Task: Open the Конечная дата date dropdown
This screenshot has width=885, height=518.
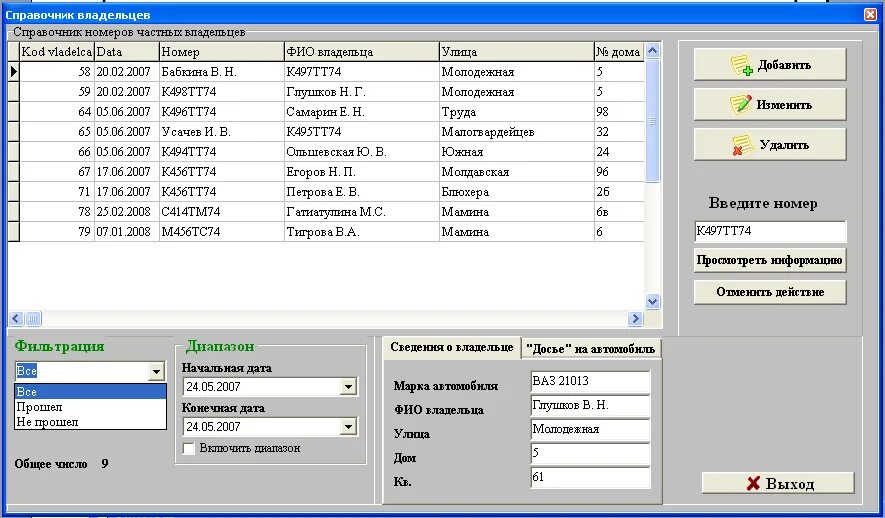Action: coord(348,427)
